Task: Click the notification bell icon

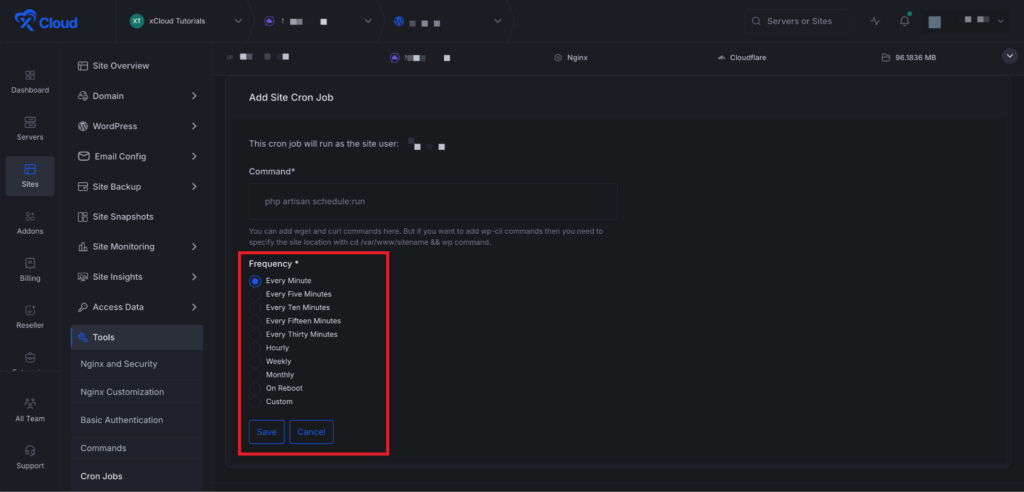Action: pos(904,21)
